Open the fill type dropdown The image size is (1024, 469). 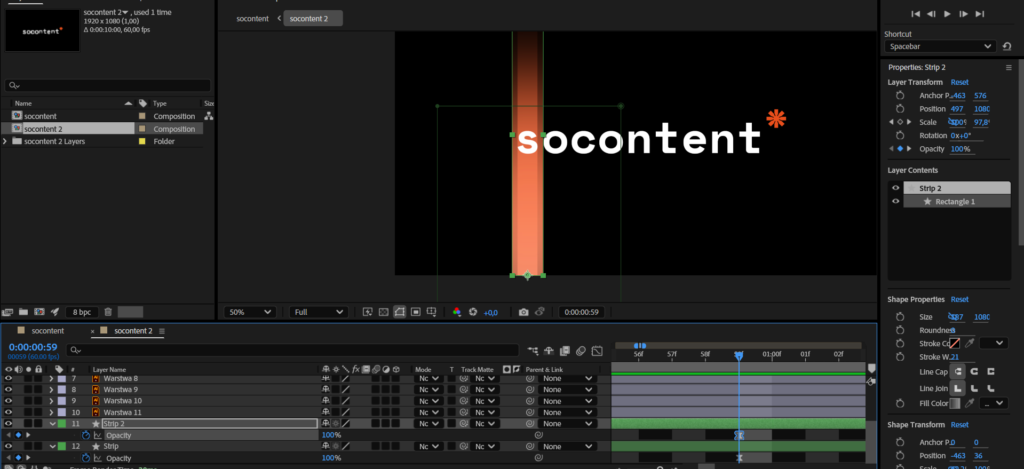pyautogui.click(x=993, y=403)
